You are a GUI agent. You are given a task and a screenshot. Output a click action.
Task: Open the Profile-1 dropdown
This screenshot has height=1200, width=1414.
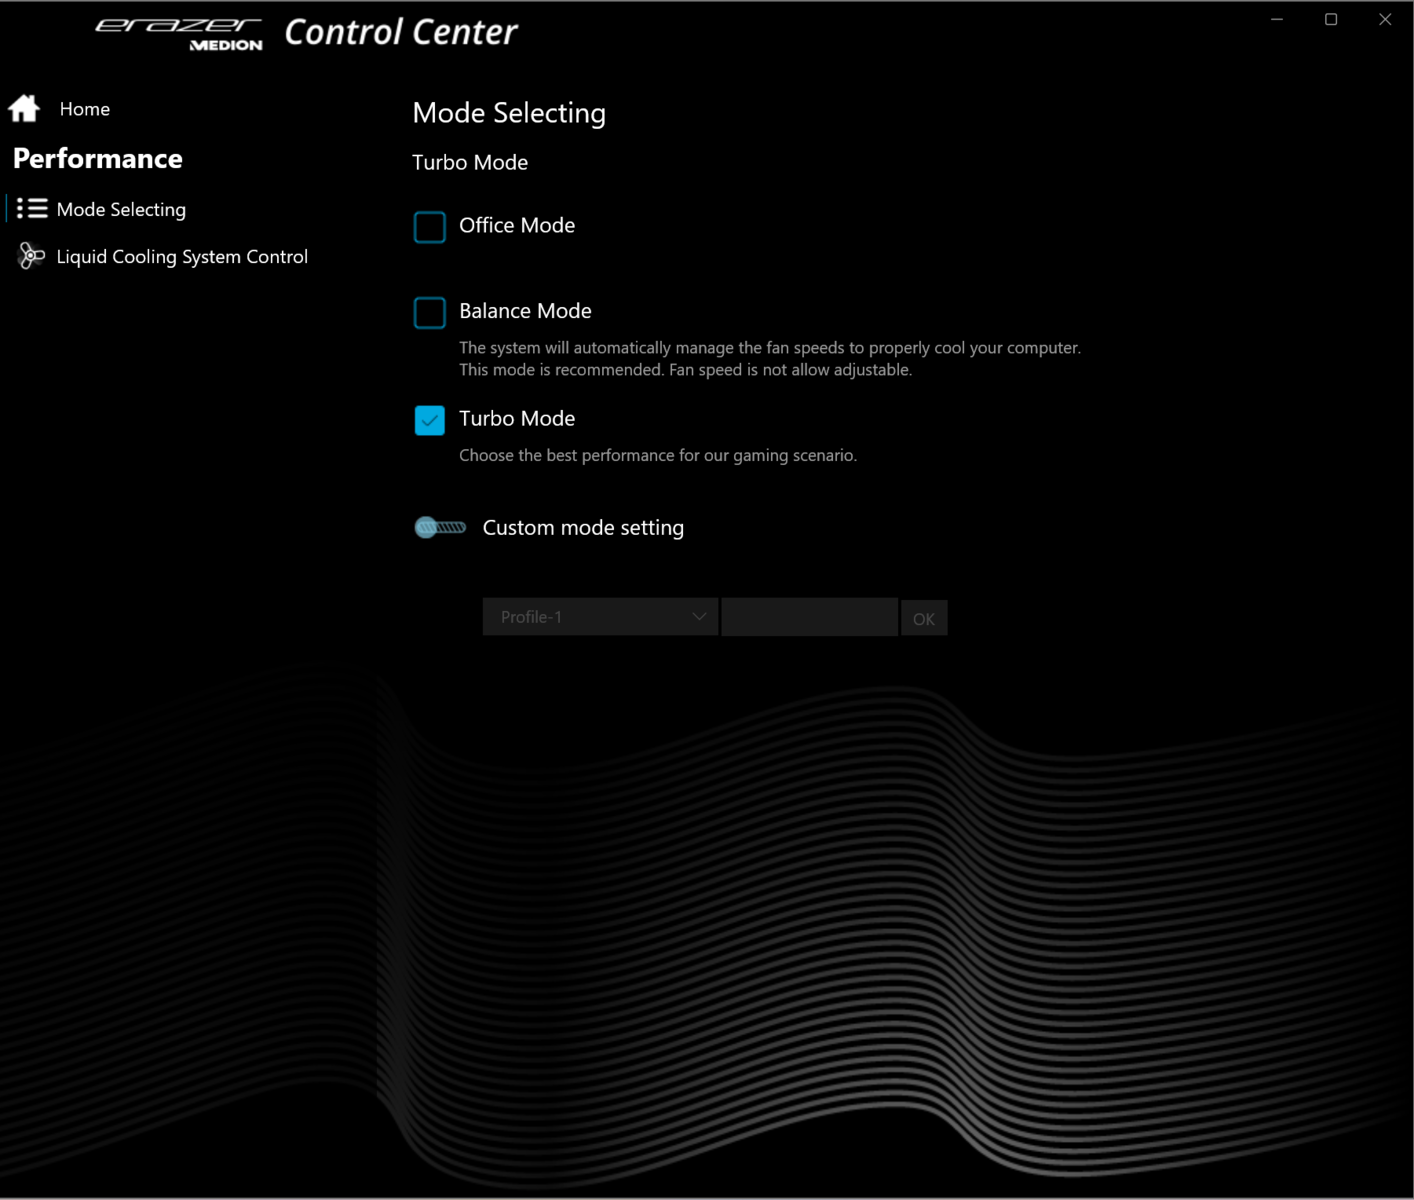[600, 617]
